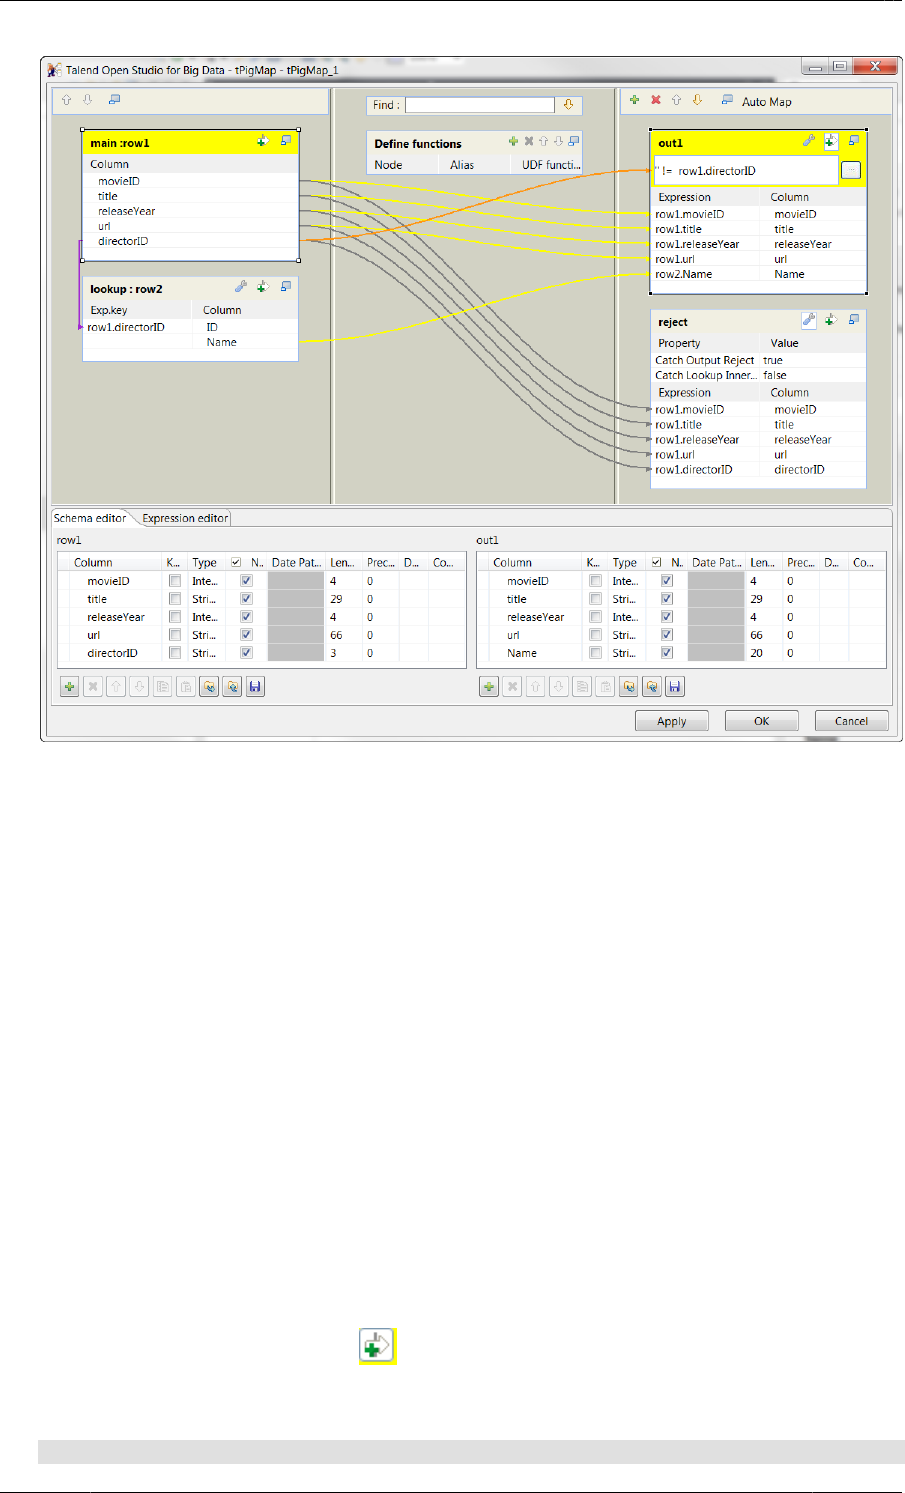Click Length value 20 in out1 schema
This screenshot has width=905, height=1493.
757,653
